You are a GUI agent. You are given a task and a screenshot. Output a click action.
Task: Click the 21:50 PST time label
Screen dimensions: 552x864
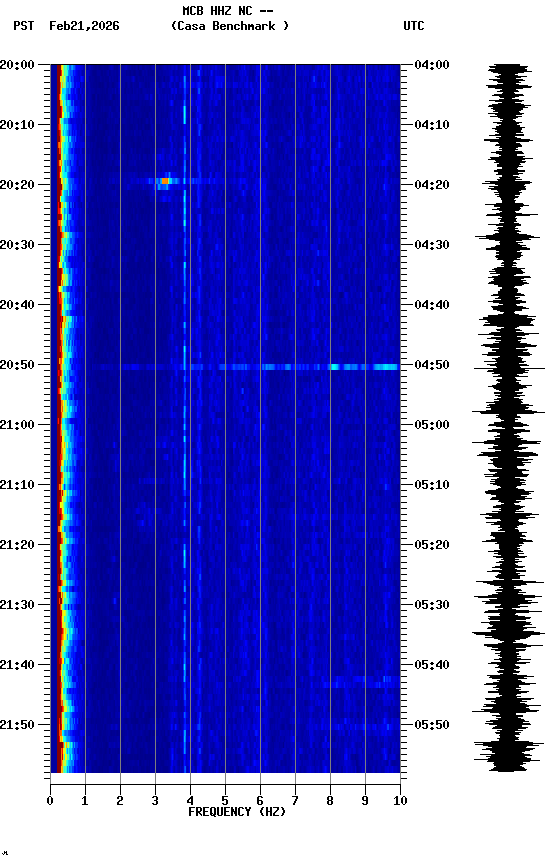[x=17, y=725]
